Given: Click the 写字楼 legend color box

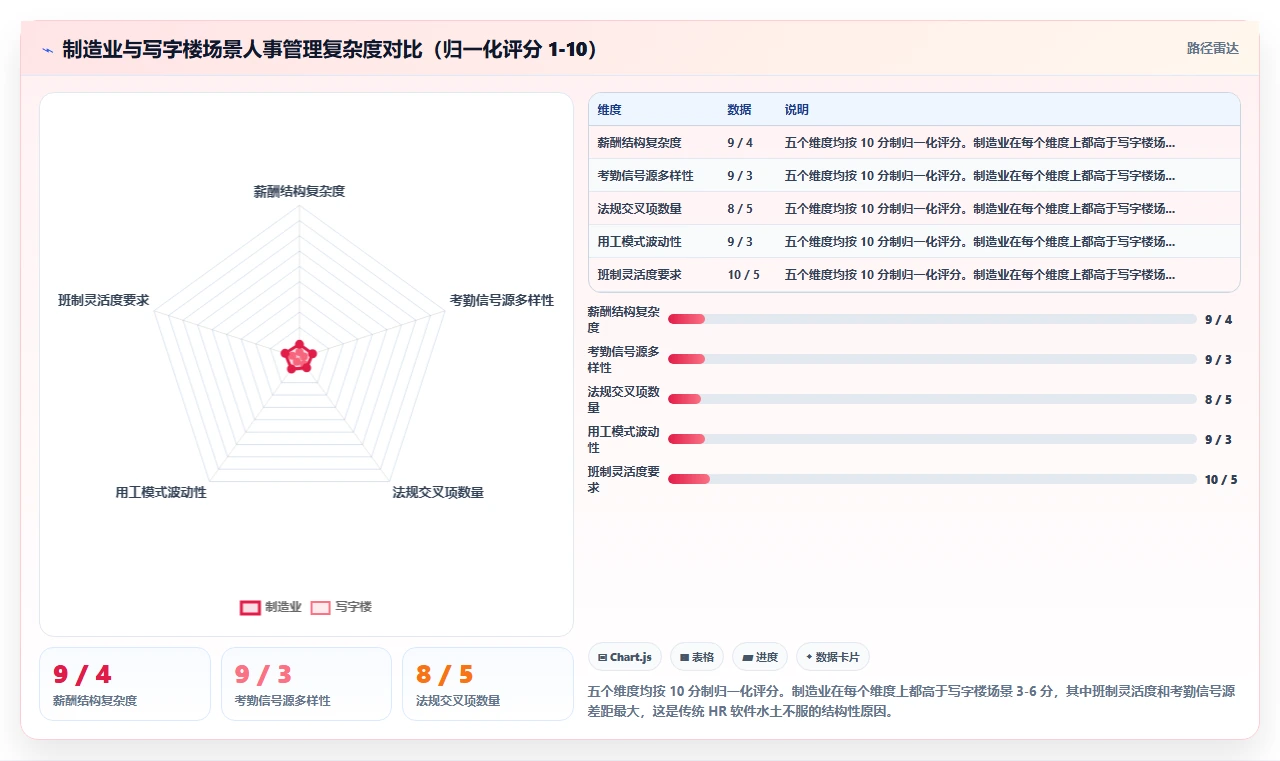Looking at the screenshot, I should tap(320, 607).
